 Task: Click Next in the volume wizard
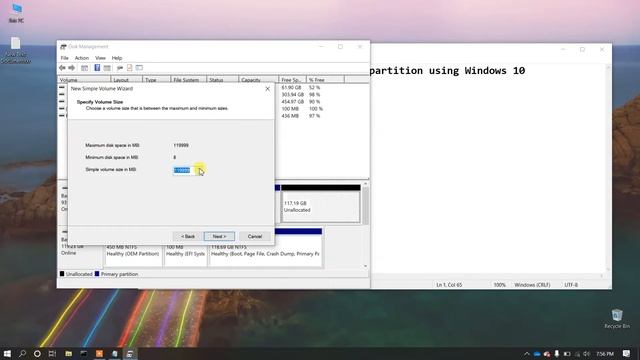pos(219,236)
